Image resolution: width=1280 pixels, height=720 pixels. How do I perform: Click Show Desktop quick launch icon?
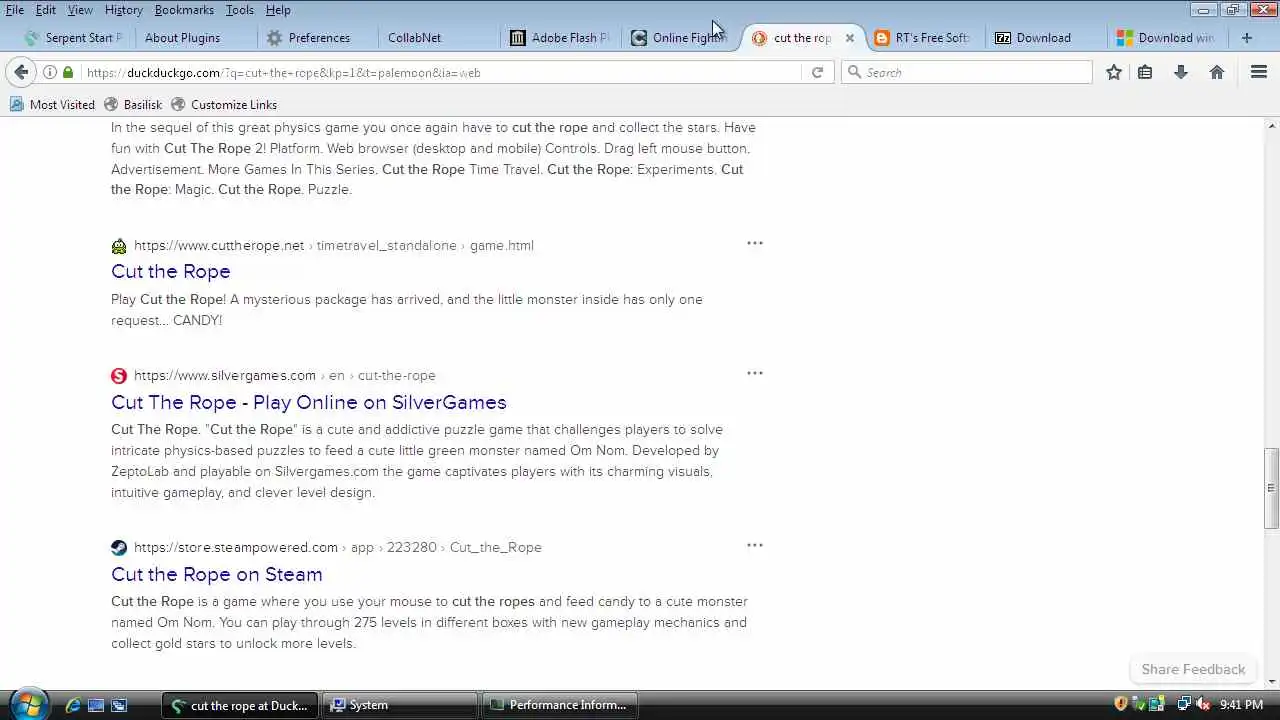pyautogui.click(x=96, y=705)
